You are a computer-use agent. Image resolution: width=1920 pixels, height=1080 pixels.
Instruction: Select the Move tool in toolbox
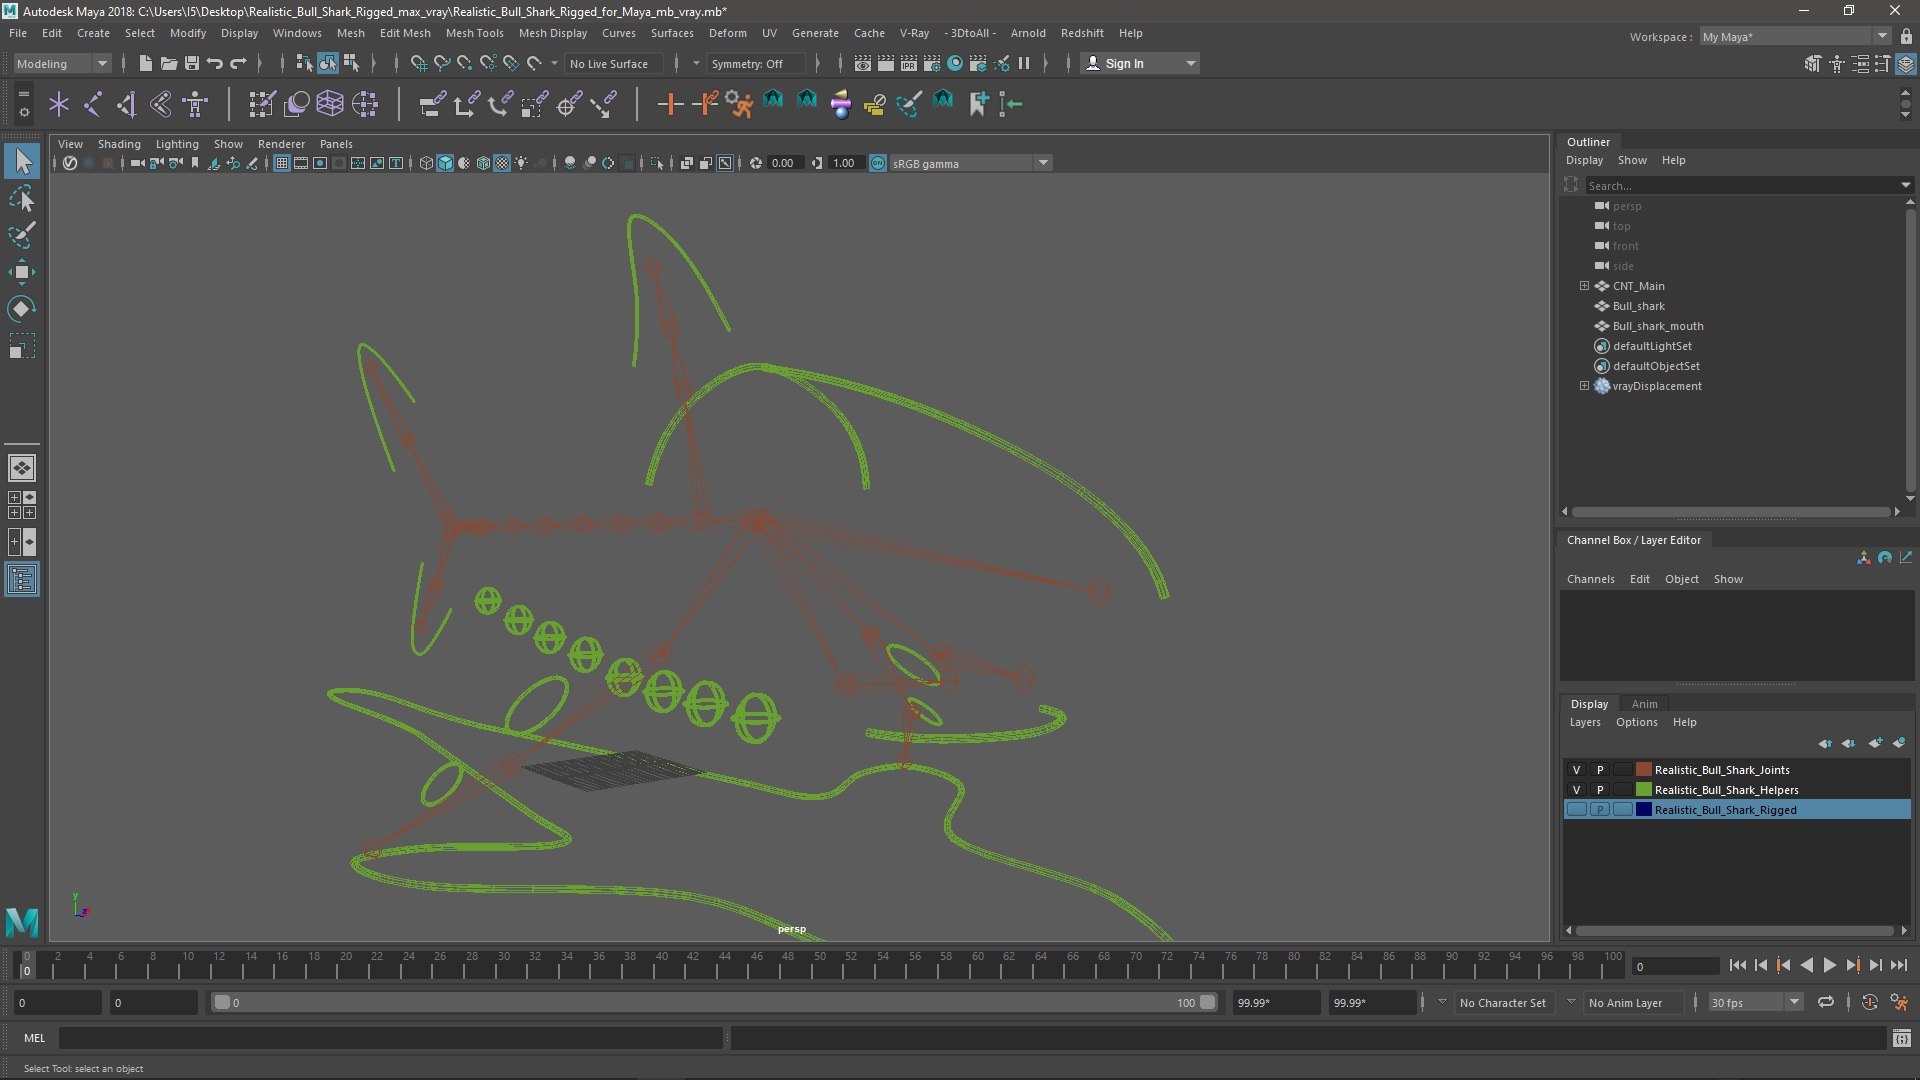[x=21, y=272]
